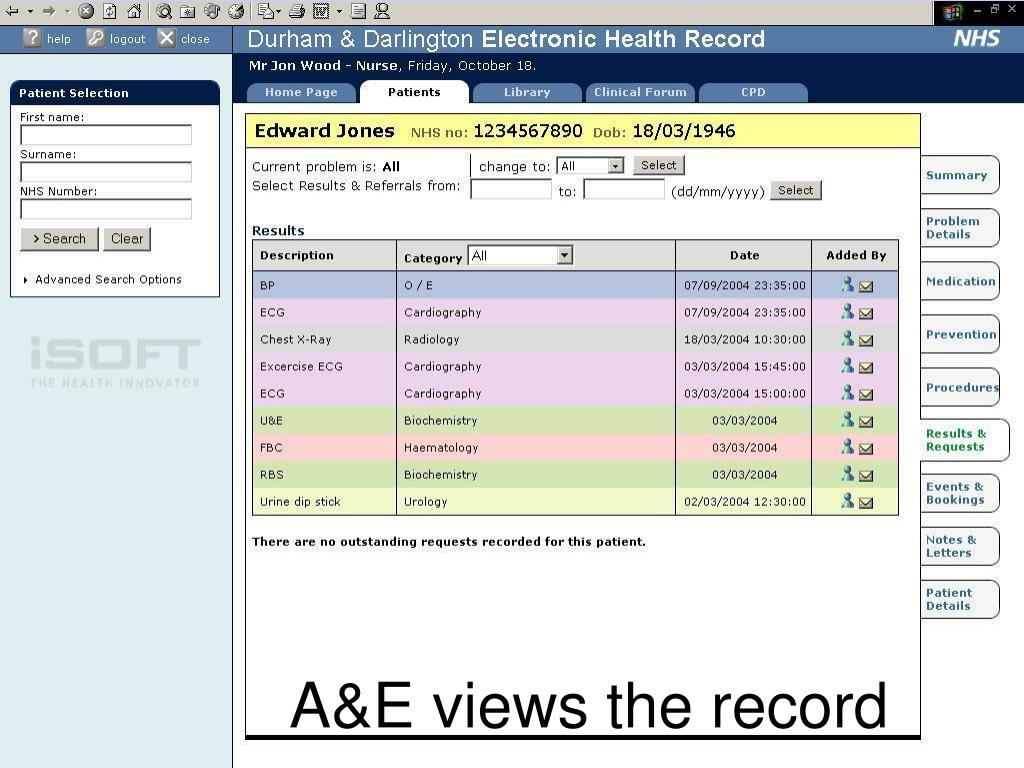Screen dimensions: 1024x768
Task: Open the History clock toolbar icon
Action: [x=236, y=10]
